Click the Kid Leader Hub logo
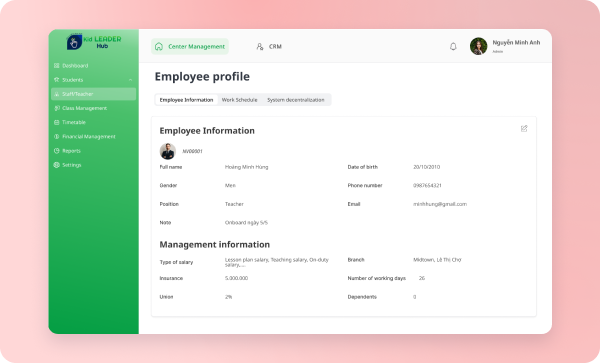This screenshot has width=600, height=363. (94, 42)
